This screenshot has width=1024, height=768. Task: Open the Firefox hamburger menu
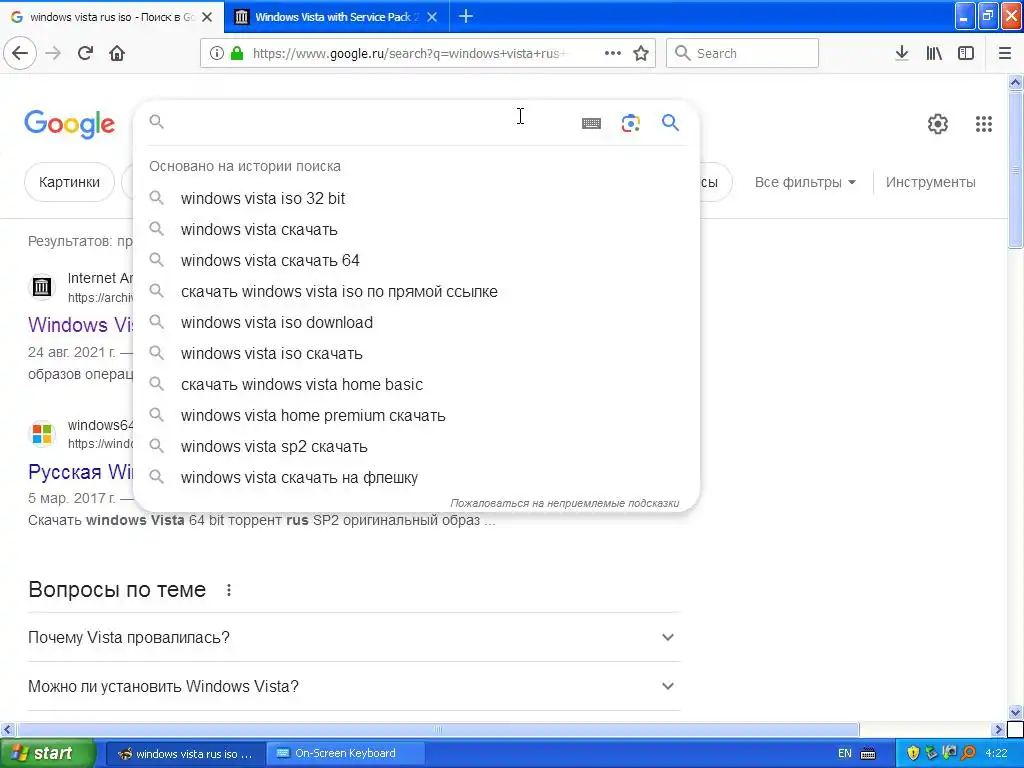(1004, 53)
